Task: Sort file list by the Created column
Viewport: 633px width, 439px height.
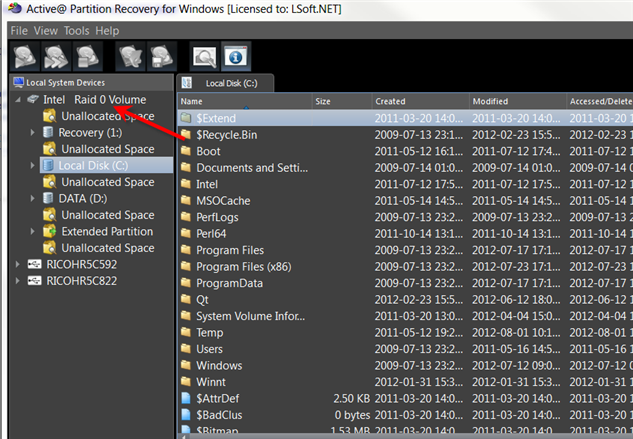Action: (421, 101)
